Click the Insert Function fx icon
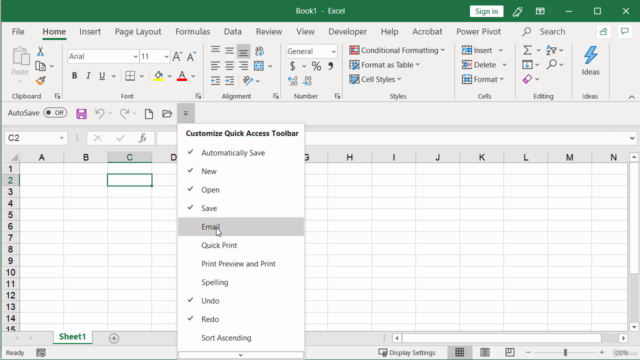 pyautogui.click(x=142, y=138)
